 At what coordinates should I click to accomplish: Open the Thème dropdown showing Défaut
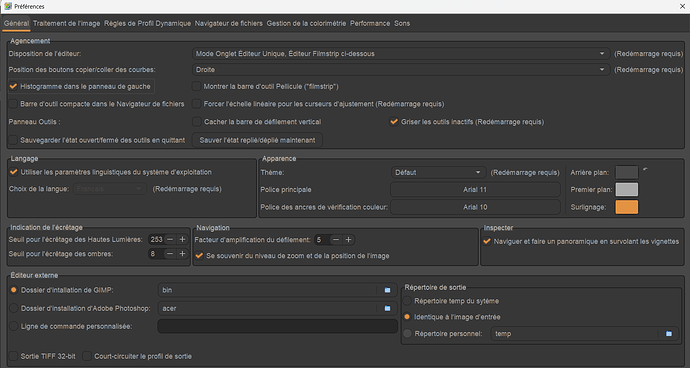pyautogui.click(x=438, y=173)
